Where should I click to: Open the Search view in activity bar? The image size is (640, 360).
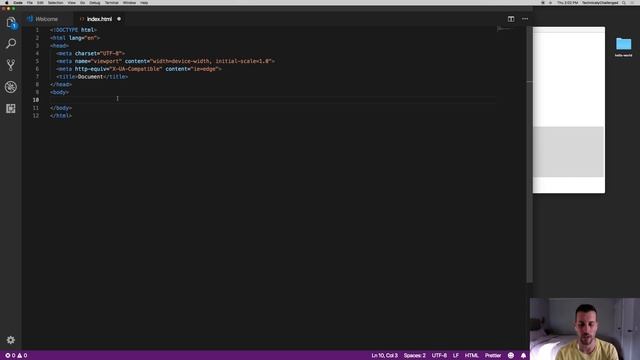(11, 43)
